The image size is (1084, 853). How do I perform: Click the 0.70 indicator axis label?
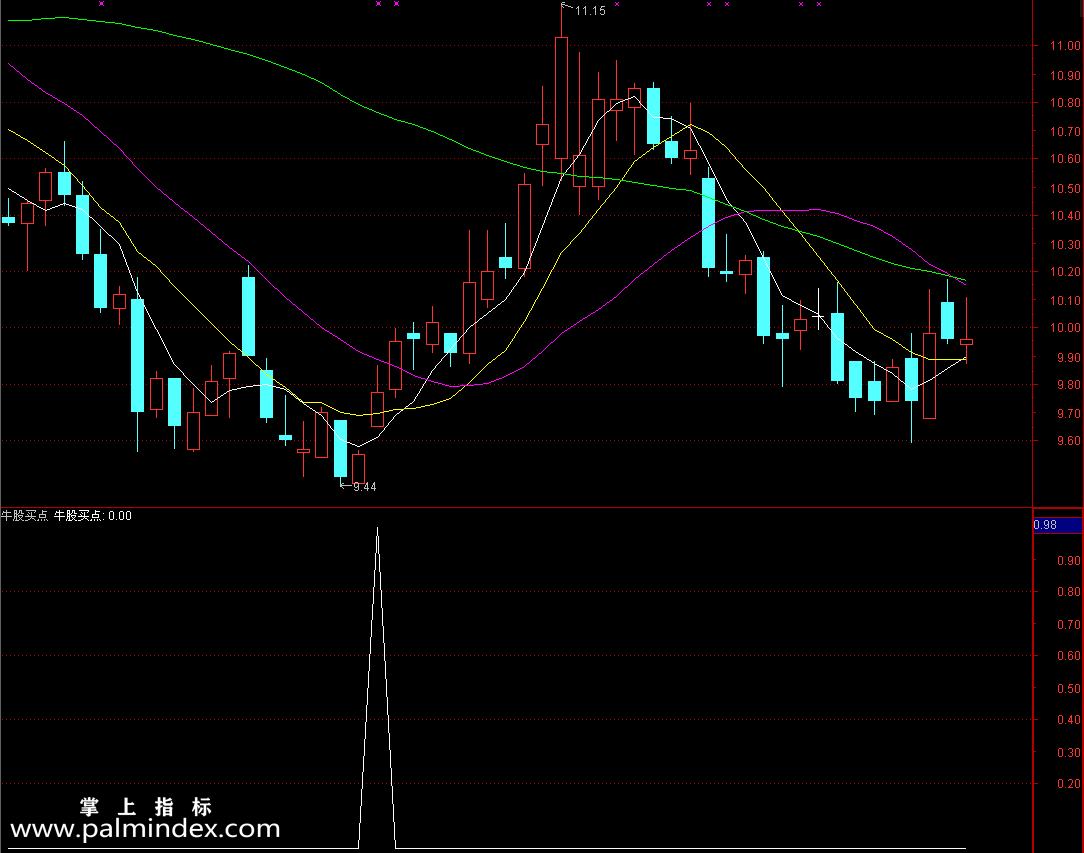(x=1069, y=624)
